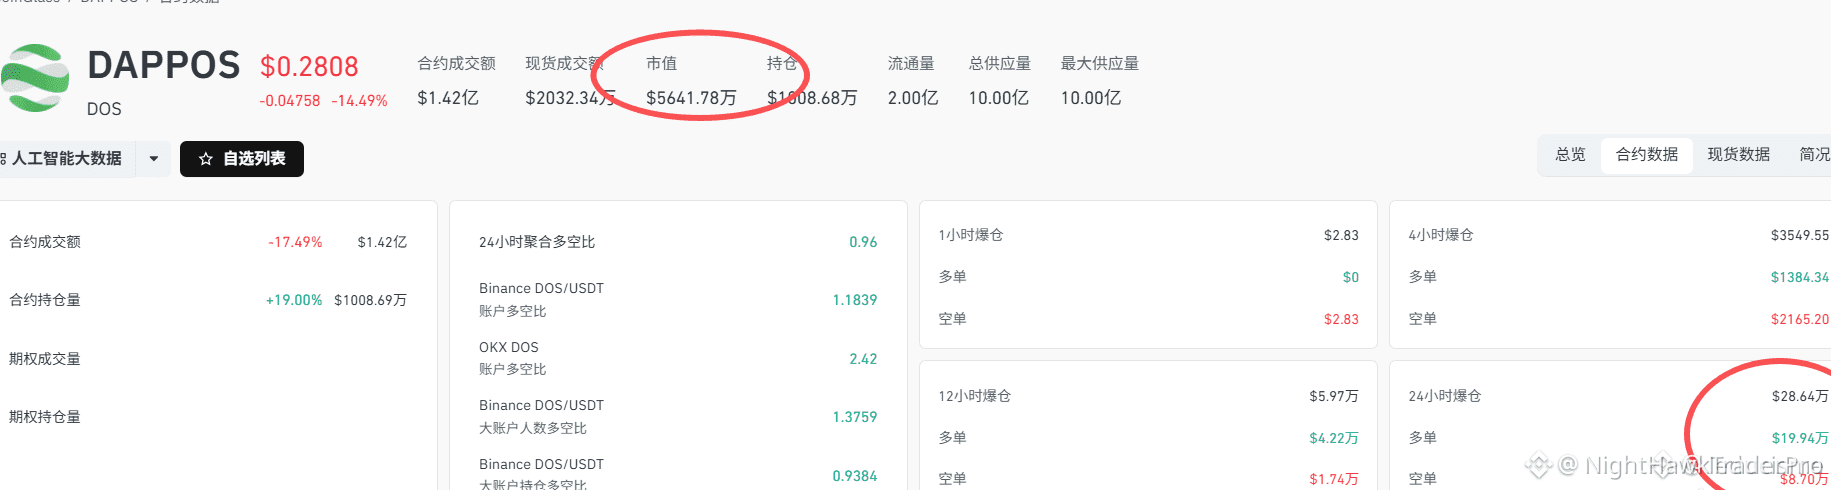Add DAPPOS to 自选列表 watchlist

[242, 159]
